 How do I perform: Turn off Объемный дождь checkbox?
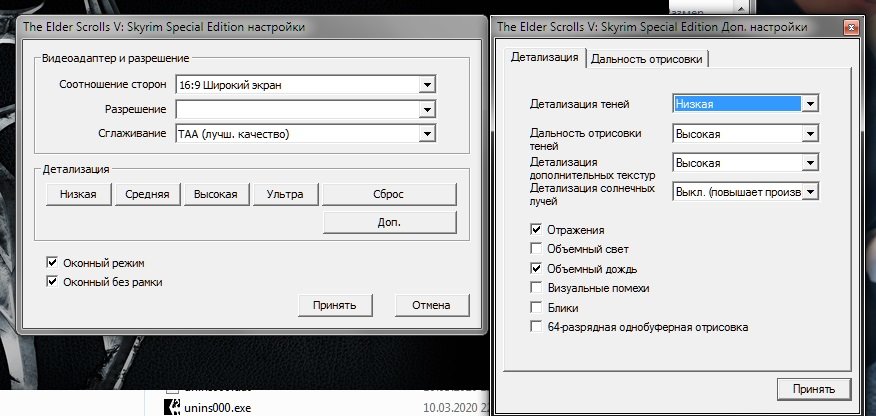point(537,269)
